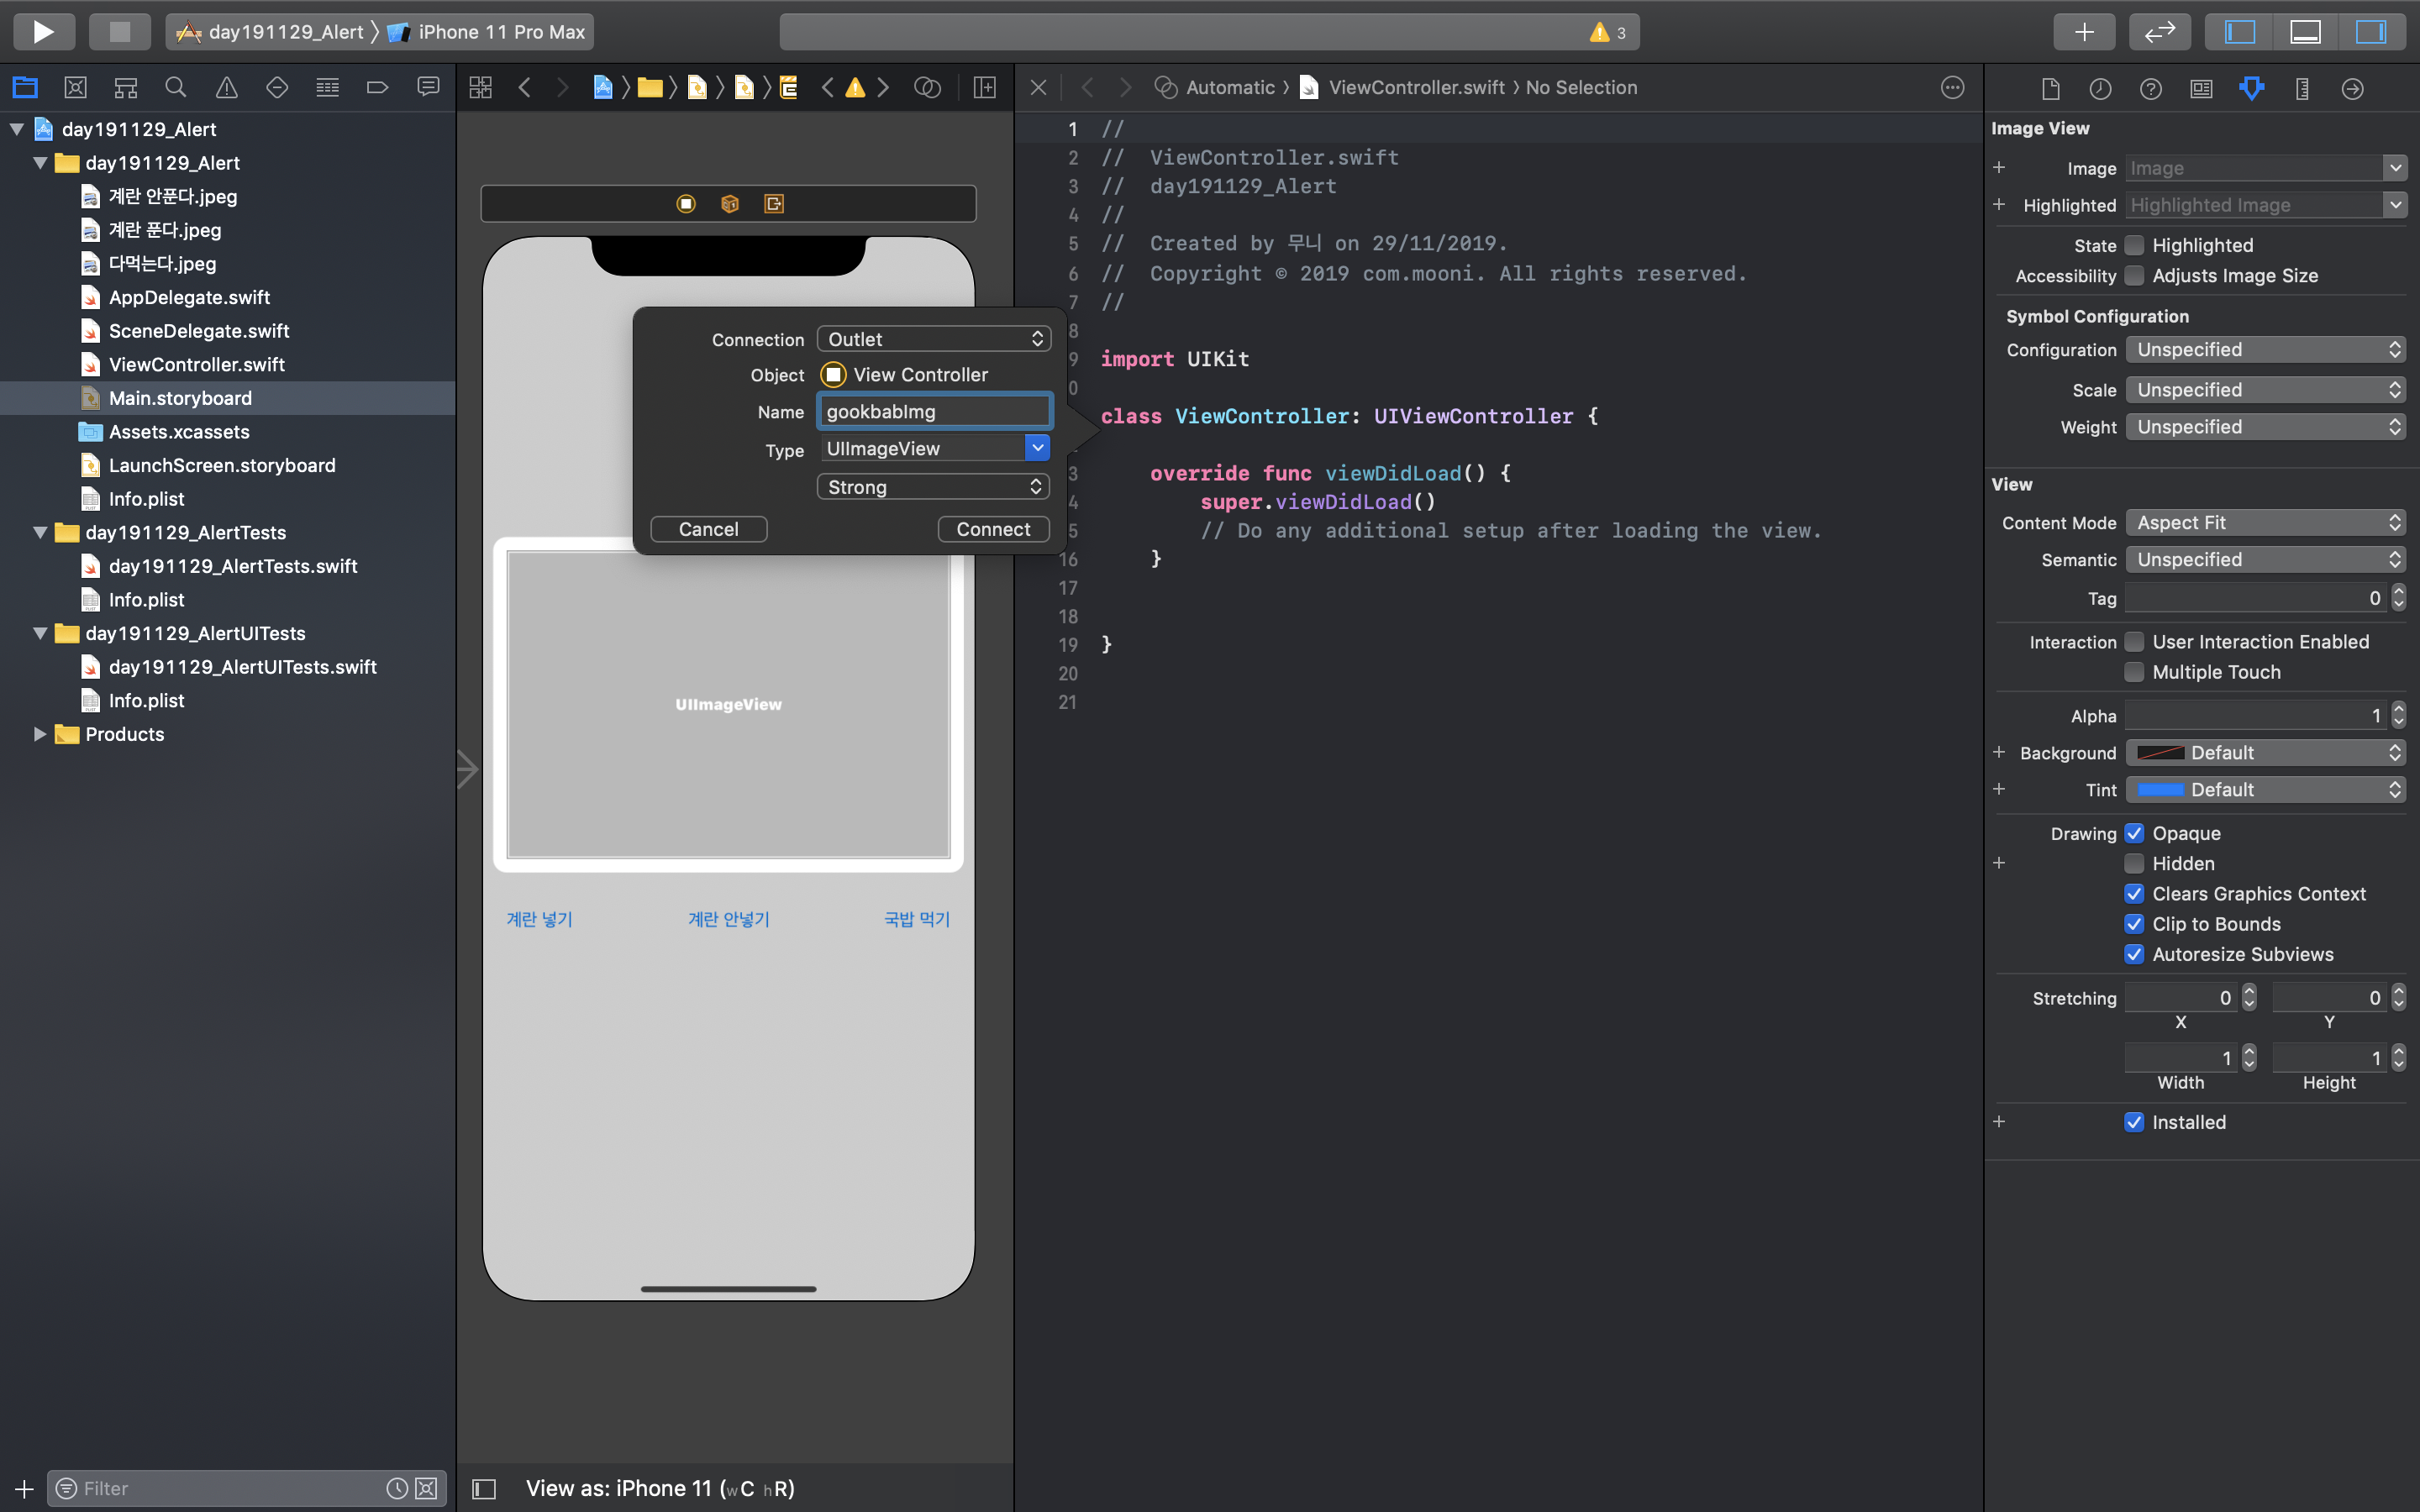Switch to the Size inspector ruler icon
The height and width of the screenshot is (1512, 2420).
pyautogui.click(x=2302, y=89)
